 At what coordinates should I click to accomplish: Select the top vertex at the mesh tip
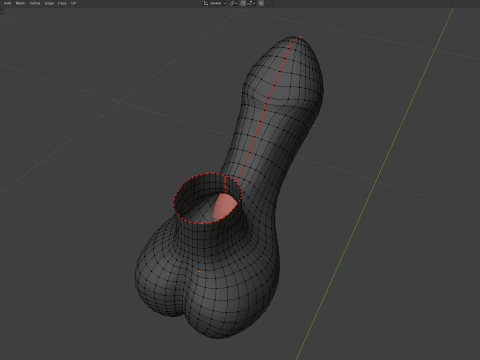pyautogui.click(x=299, y=37)
